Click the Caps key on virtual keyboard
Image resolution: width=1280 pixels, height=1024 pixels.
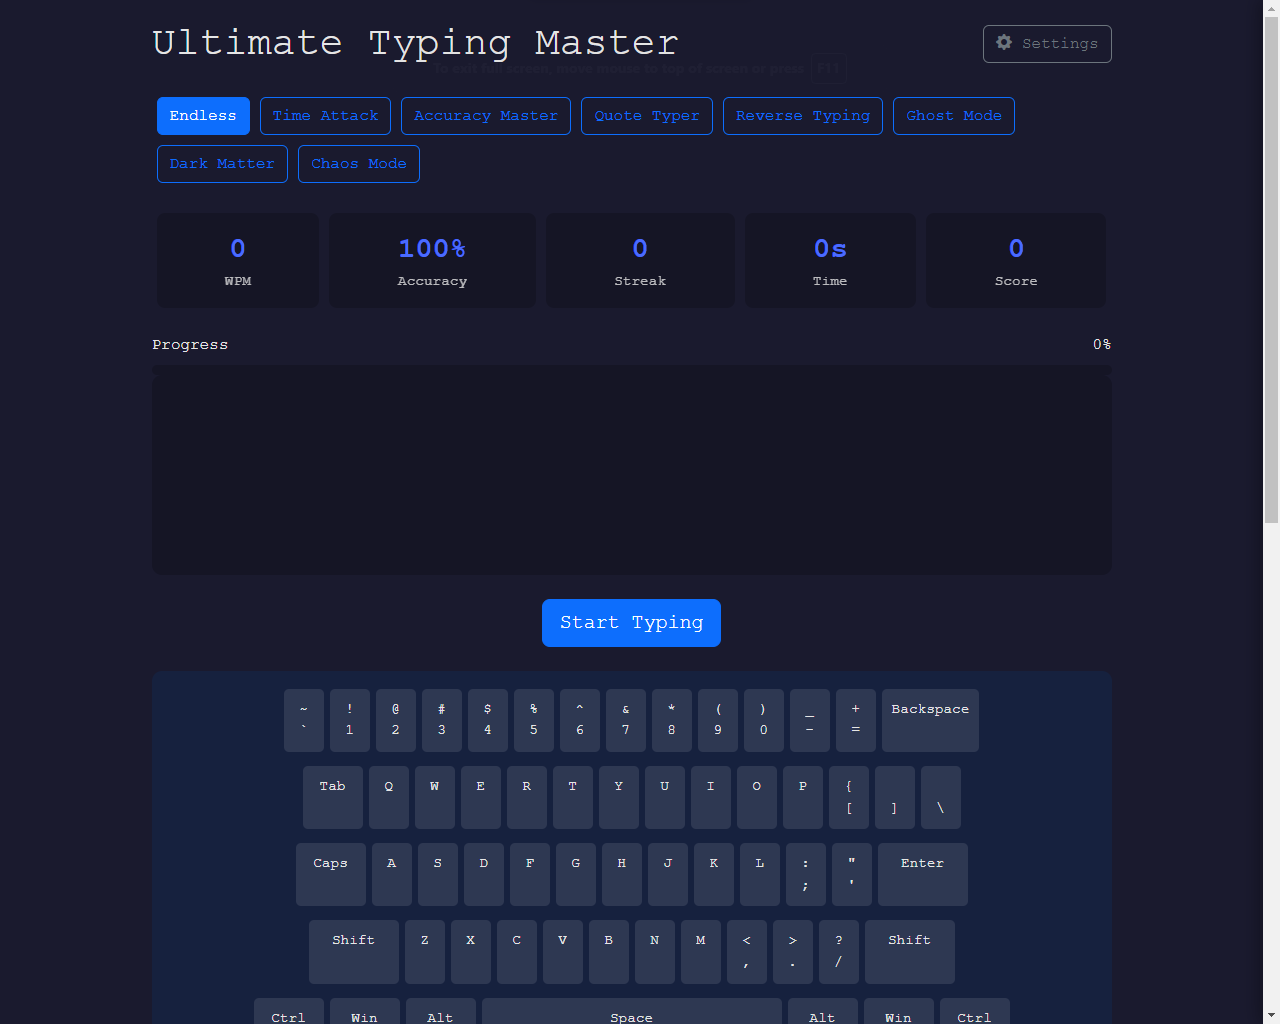tap(330, 874)
